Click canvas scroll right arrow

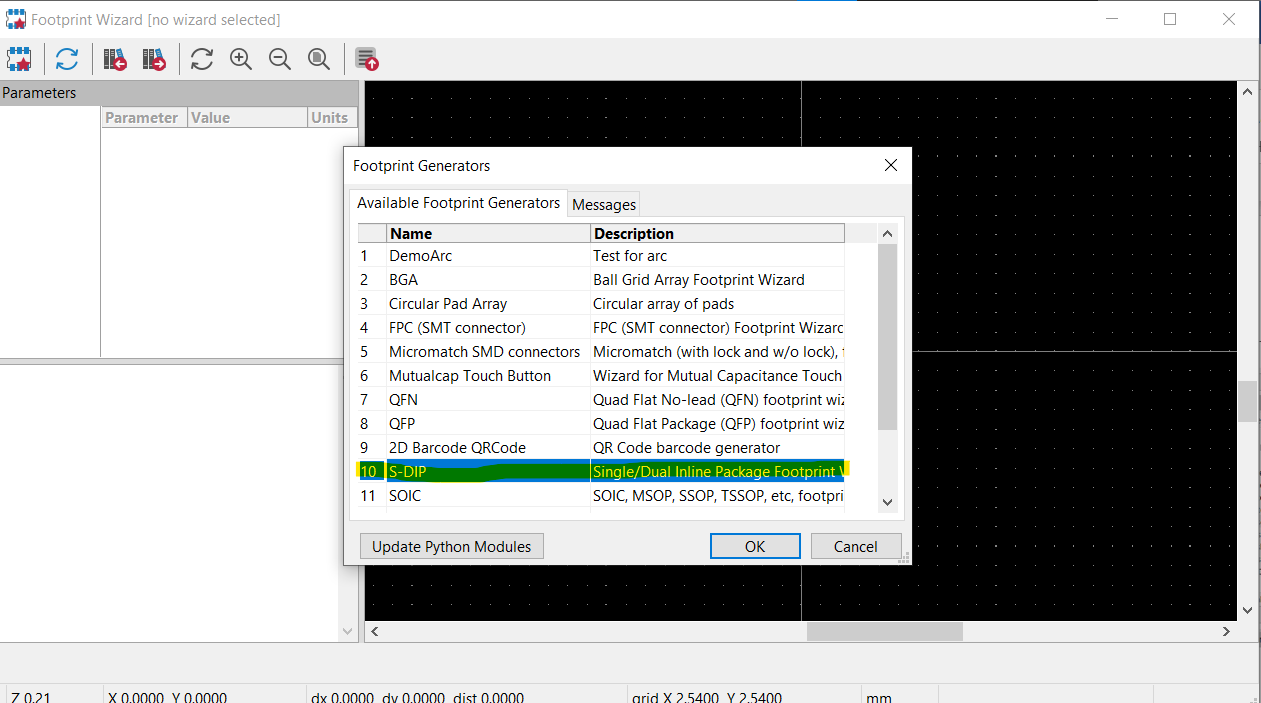1227,631
